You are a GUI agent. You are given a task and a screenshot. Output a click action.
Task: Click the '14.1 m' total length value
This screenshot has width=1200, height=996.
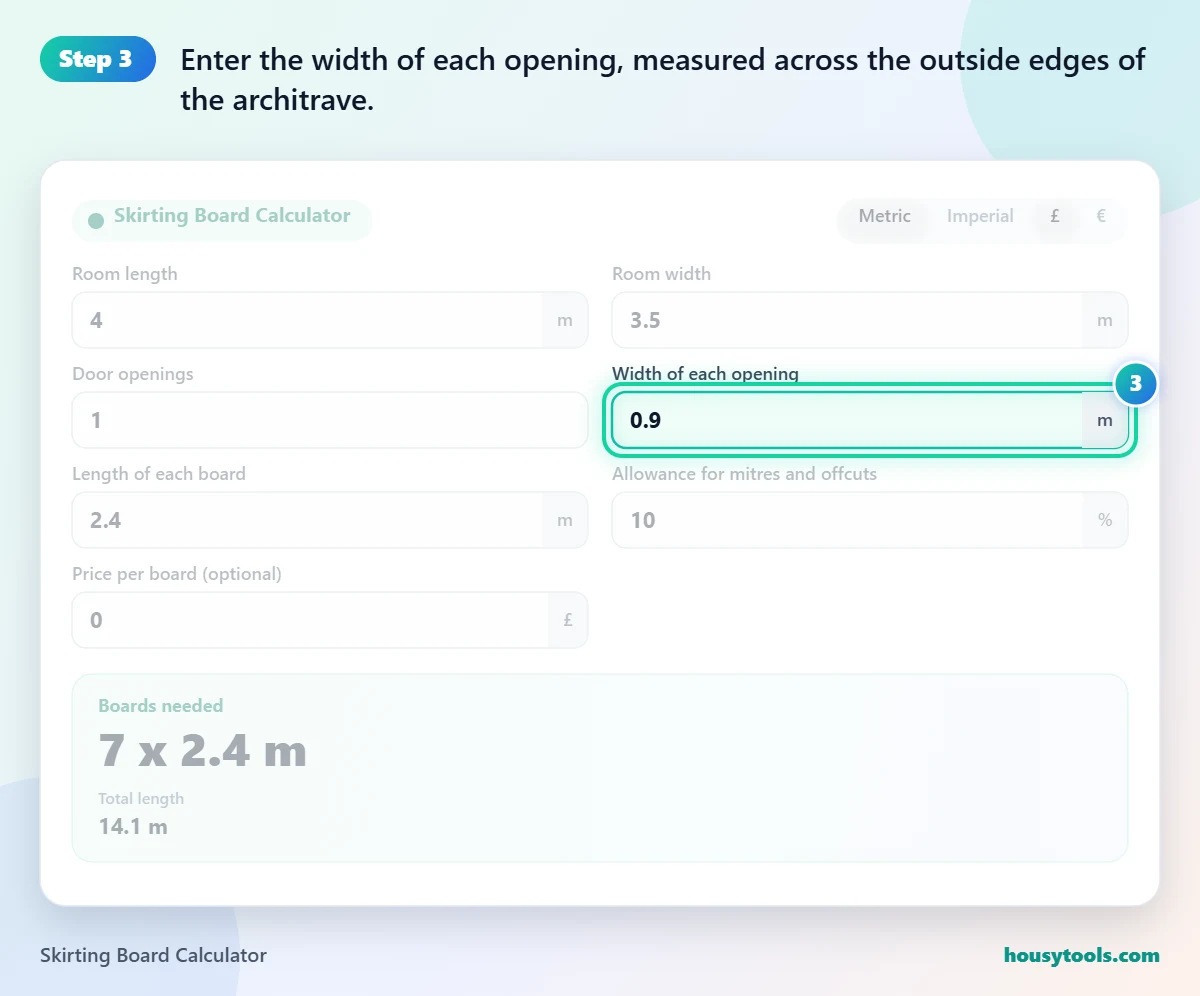[133, 826]
